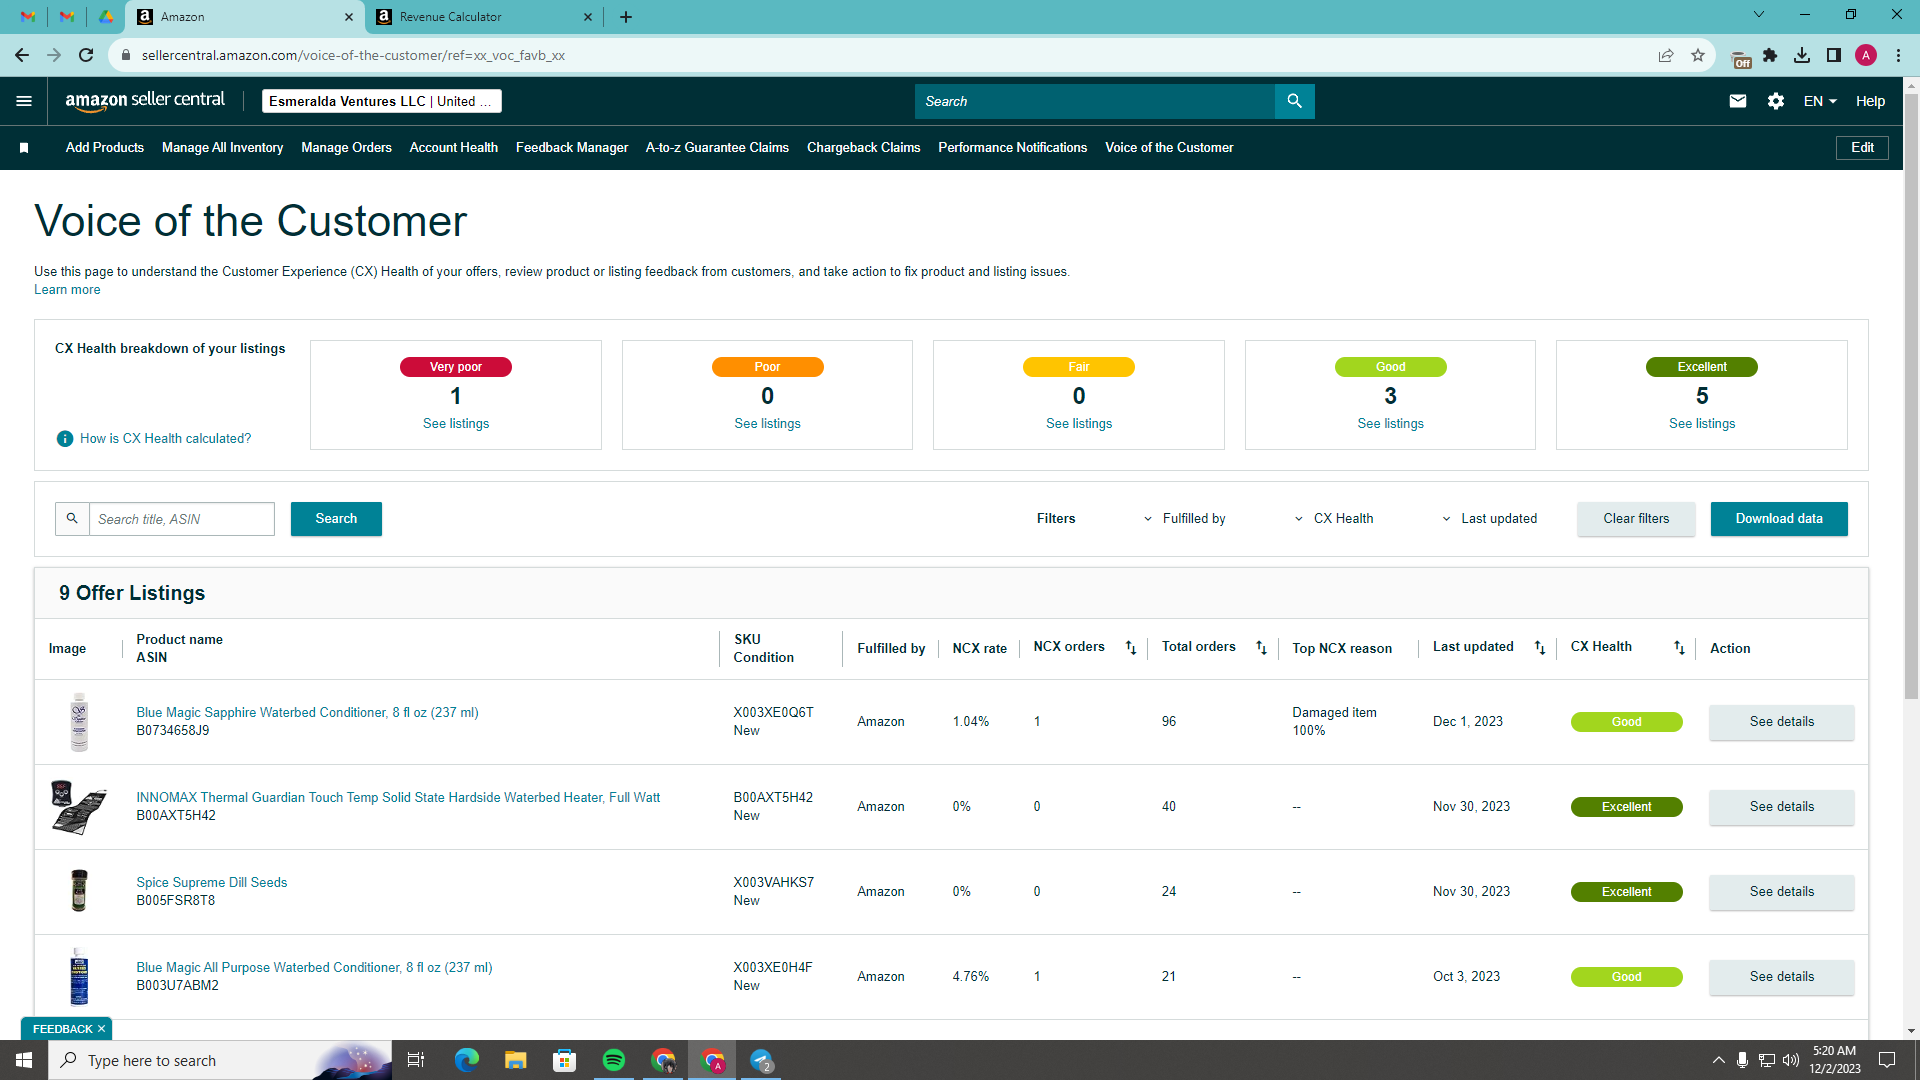Screen dimensions: 1920x1080
Task: Click the bookmark flag icon in nav bar
Action: tap(24, 148)
